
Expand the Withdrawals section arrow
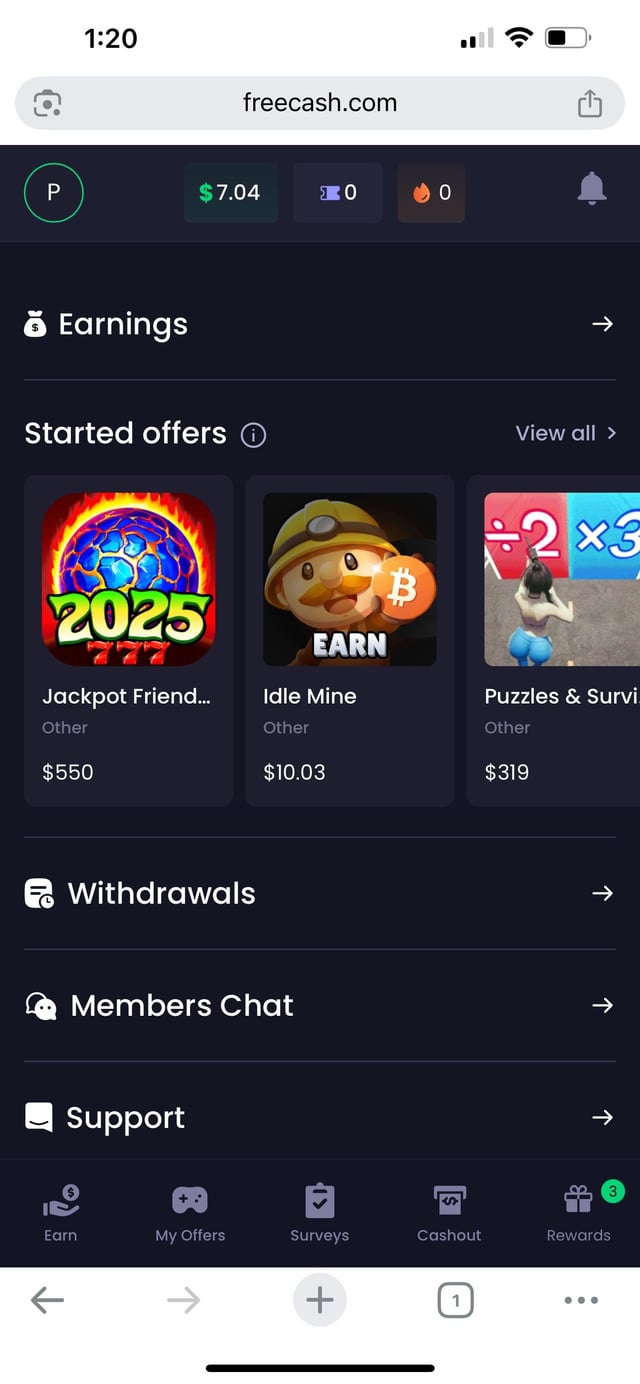pos(602,893)
